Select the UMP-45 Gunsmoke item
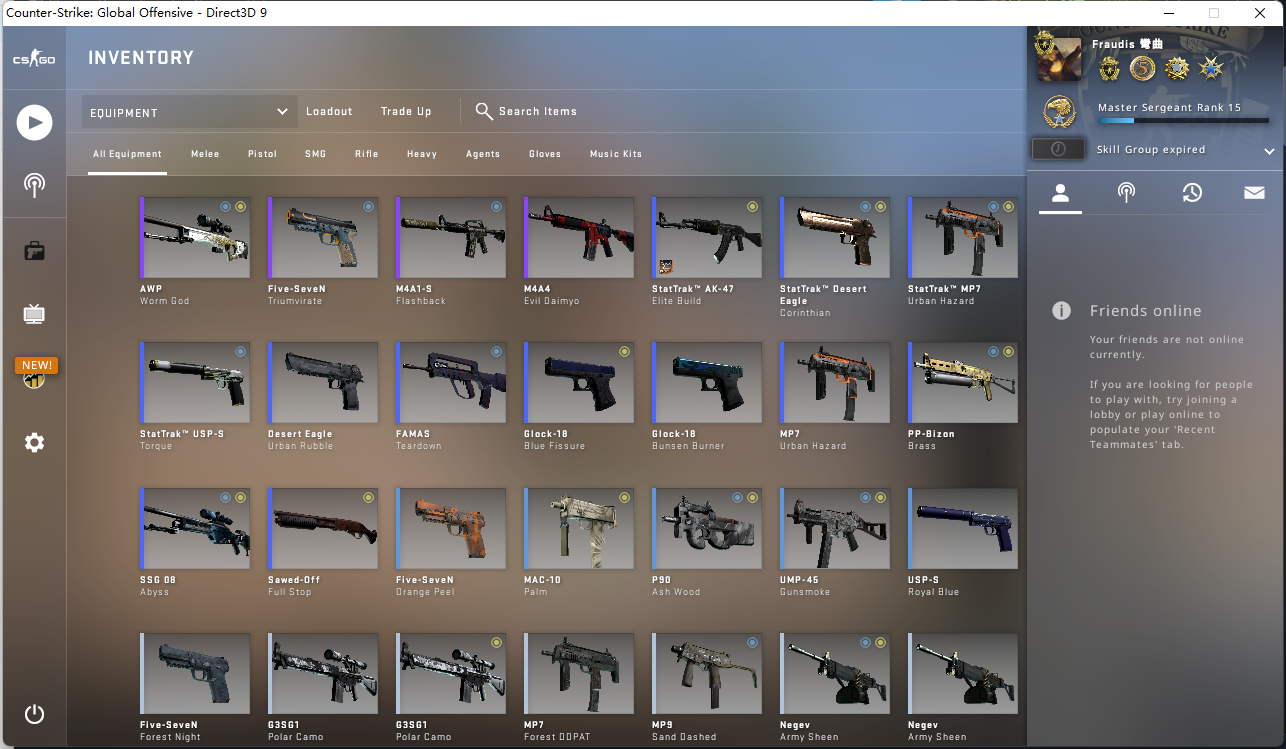Screen dimensions: 1286x749 pyautogui.click(x=835, y=528)
